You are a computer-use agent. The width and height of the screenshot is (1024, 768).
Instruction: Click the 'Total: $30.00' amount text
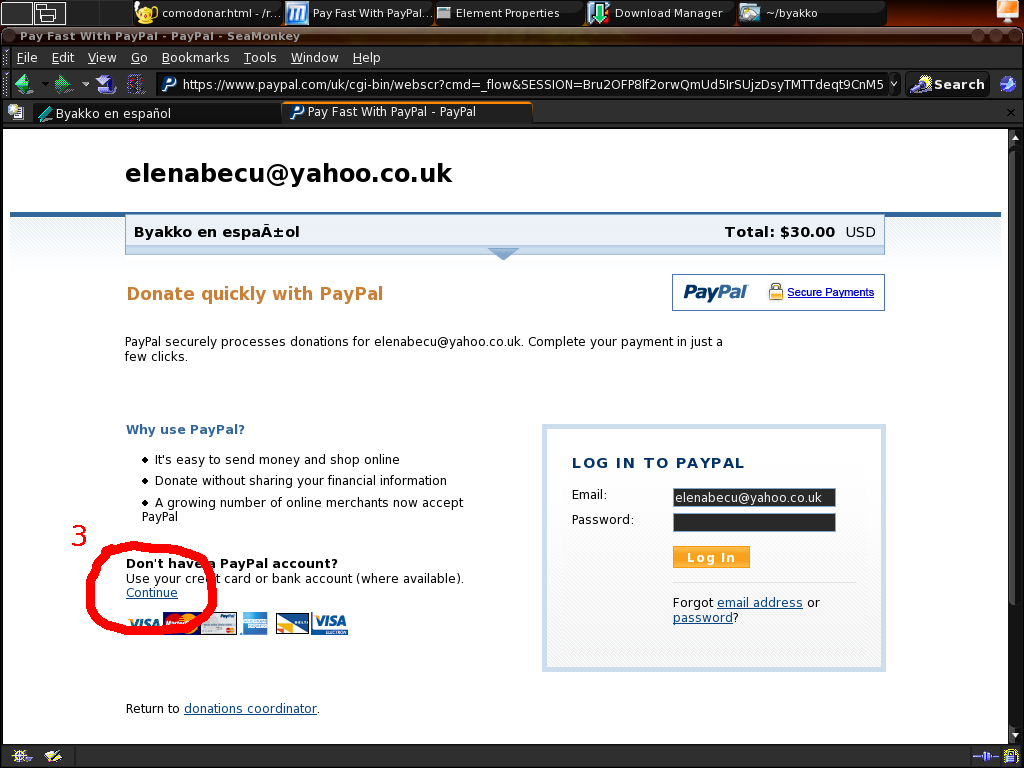[x=780, y=232]
